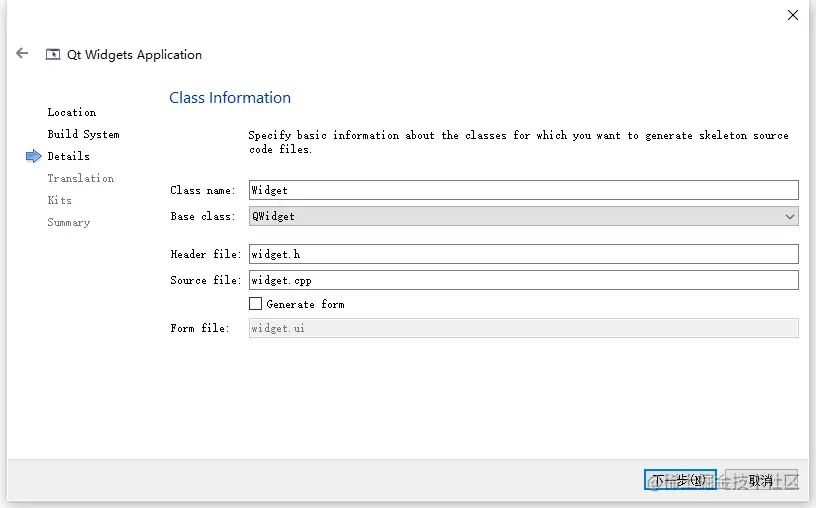The width and height of the screenshot is (816, 508).
Task: Click the Header file label
Action: [206, 254]
